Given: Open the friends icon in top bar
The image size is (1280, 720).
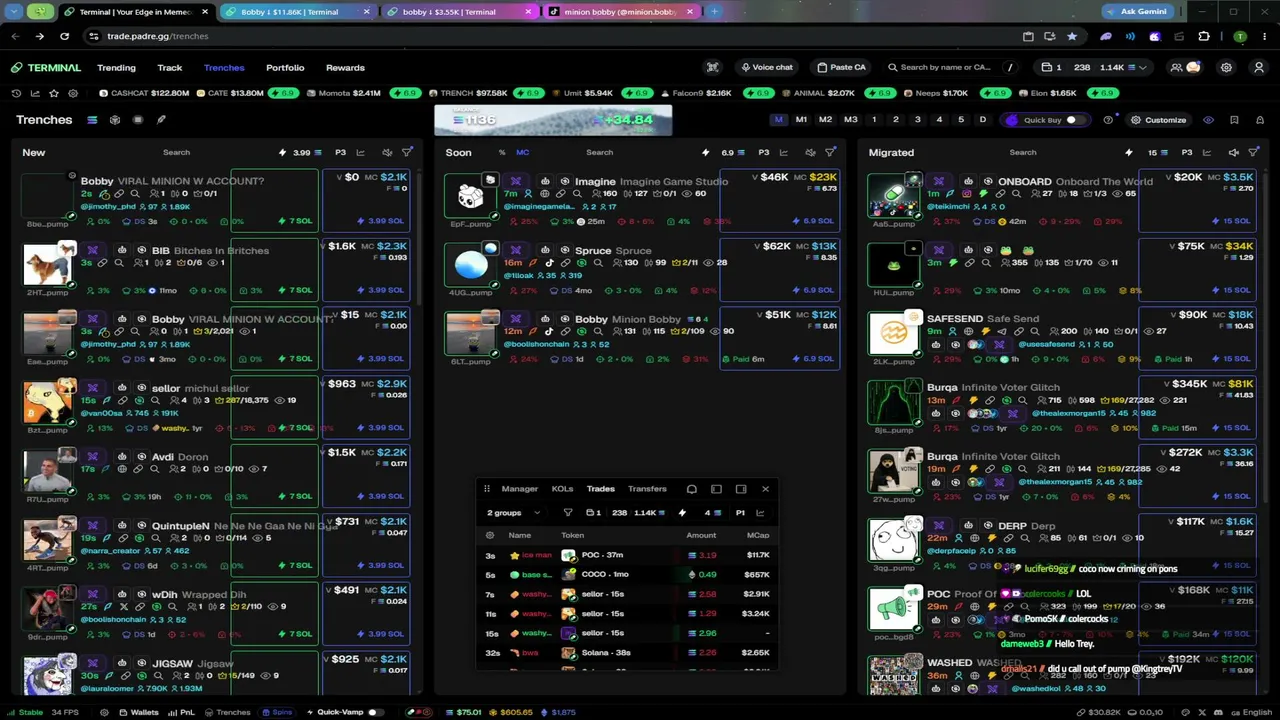Looking at the screenshot, I should tap(1178, 68).
